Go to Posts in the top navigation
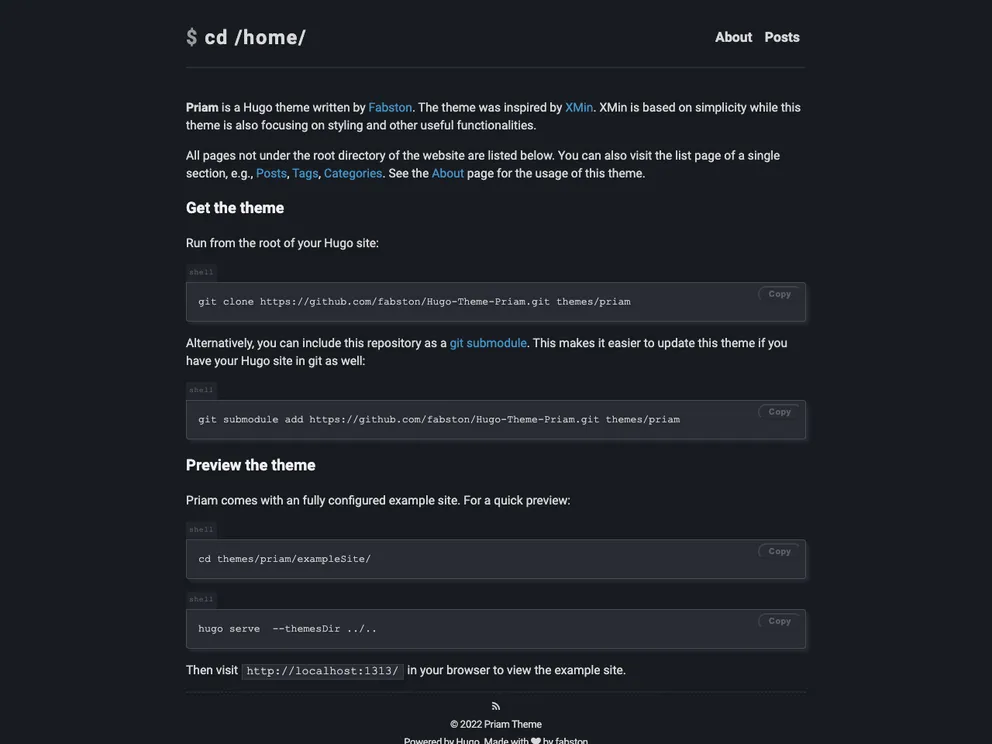This screenshot has height=744, width=992. coord(782,37)
